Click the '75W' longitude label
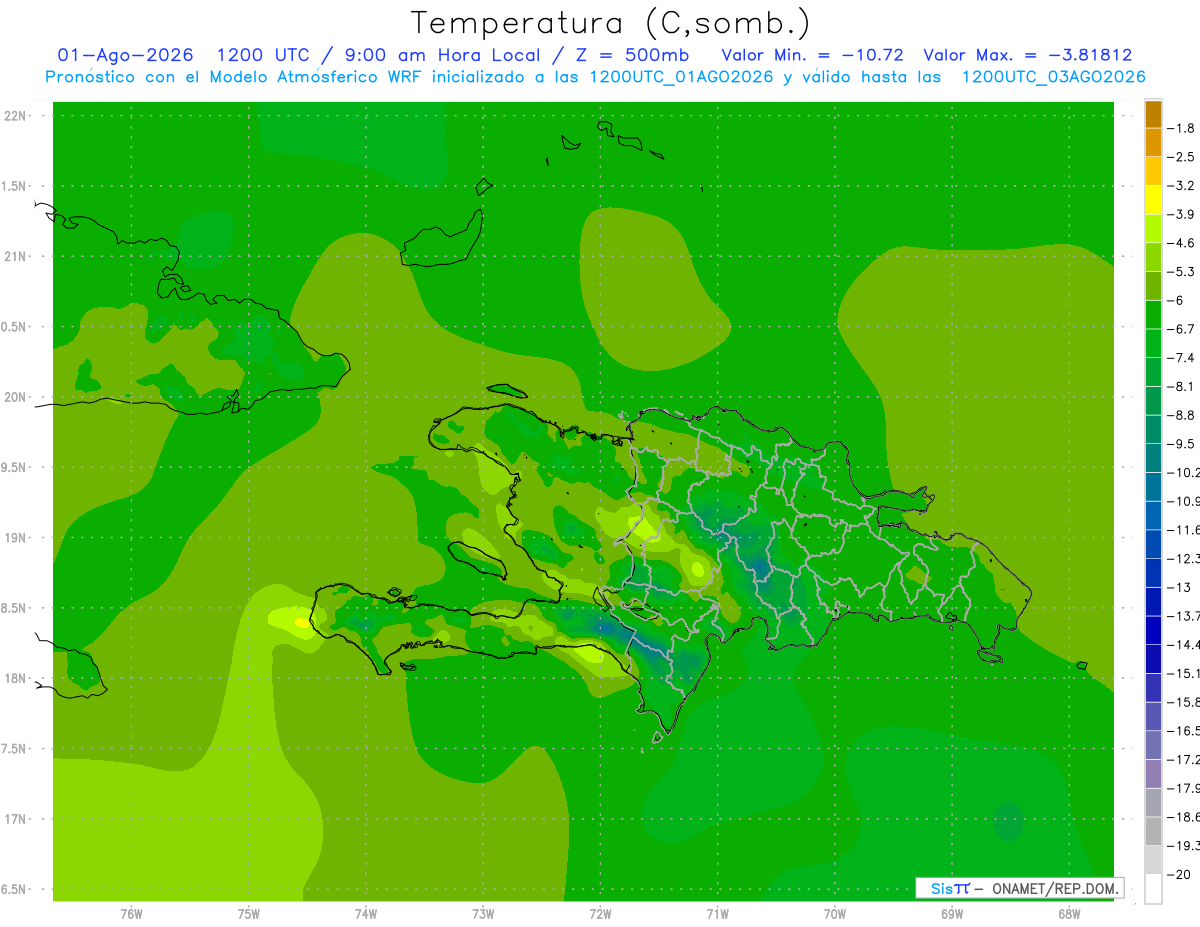 tap(248, 914)
